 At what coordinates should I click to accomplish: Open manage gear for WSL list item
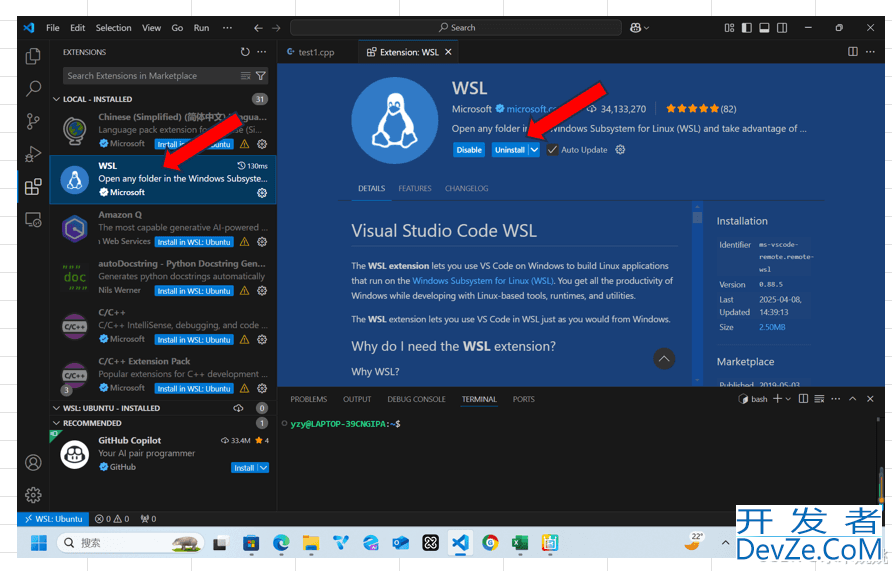pos(262,193)
